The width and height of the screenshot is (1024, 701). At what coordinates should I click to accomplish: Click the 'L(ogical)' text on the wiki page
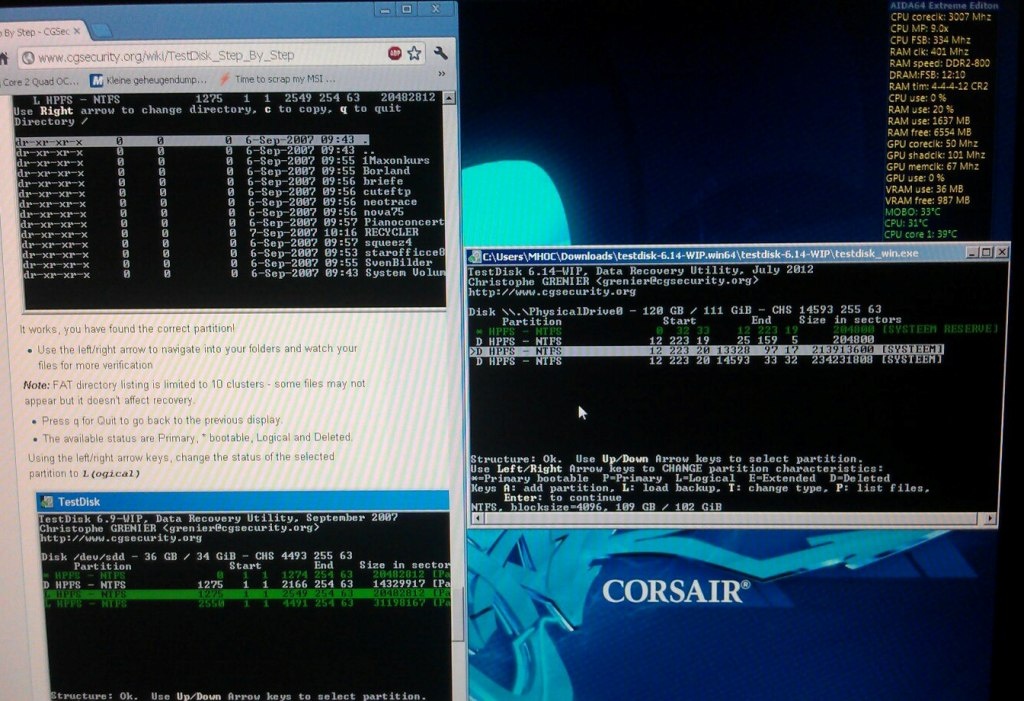pos(110,474)
